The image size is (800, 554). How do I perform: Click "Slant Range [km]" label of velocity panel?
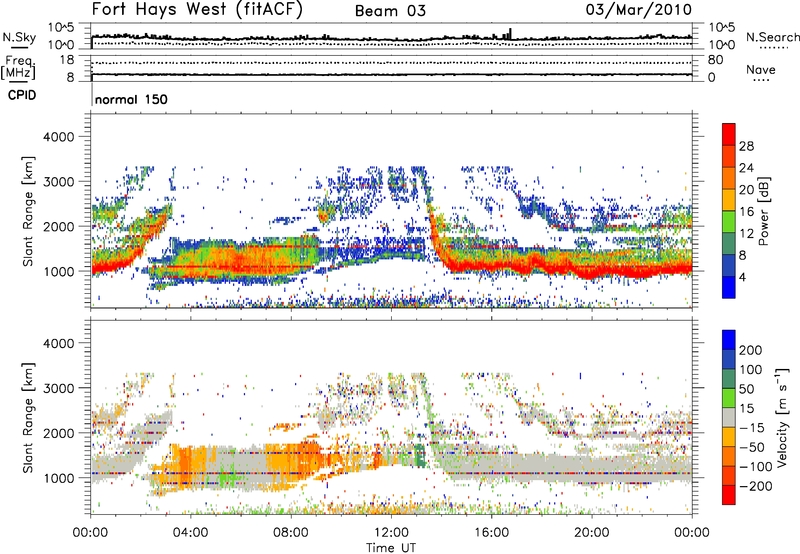28,418
